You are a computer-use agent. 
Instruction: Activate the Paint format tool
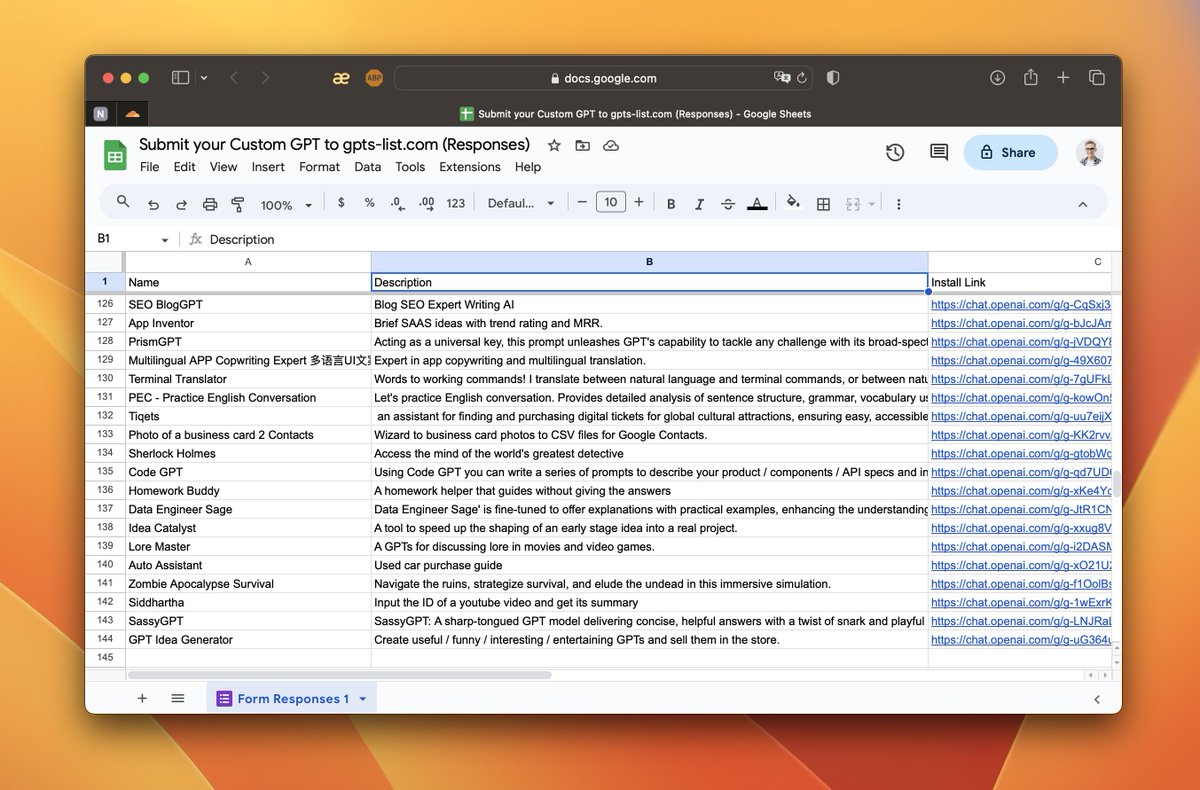click(x=238, y=204)
